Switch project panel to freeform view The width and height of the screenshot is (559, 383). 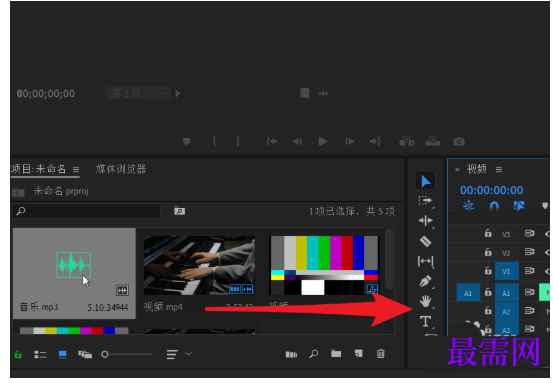(85, 354)
